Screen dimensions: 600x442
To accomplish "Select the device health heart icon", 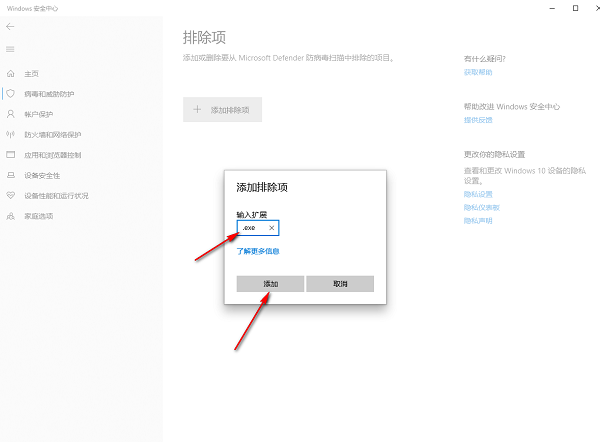I will [11, 196].
